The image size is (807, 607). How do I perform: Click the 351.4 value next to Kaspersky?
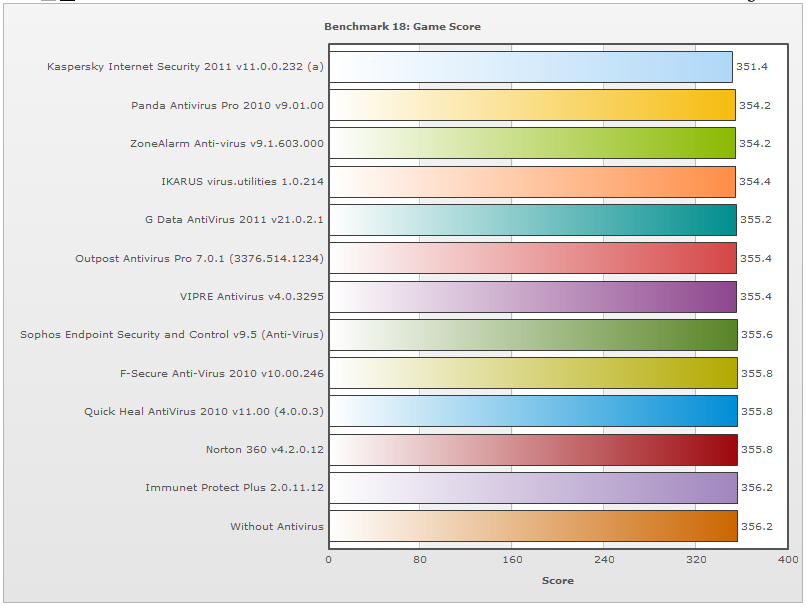pos(752,66)
